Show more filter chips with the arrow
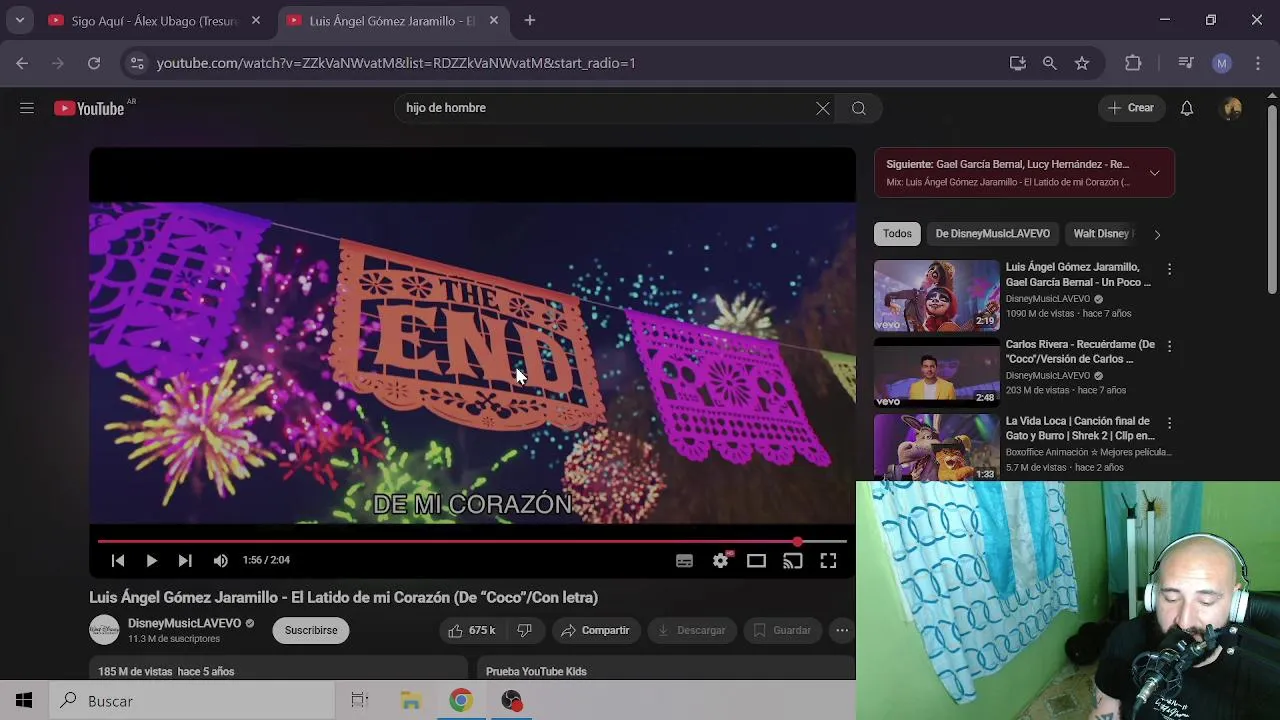 [1157, 235]
